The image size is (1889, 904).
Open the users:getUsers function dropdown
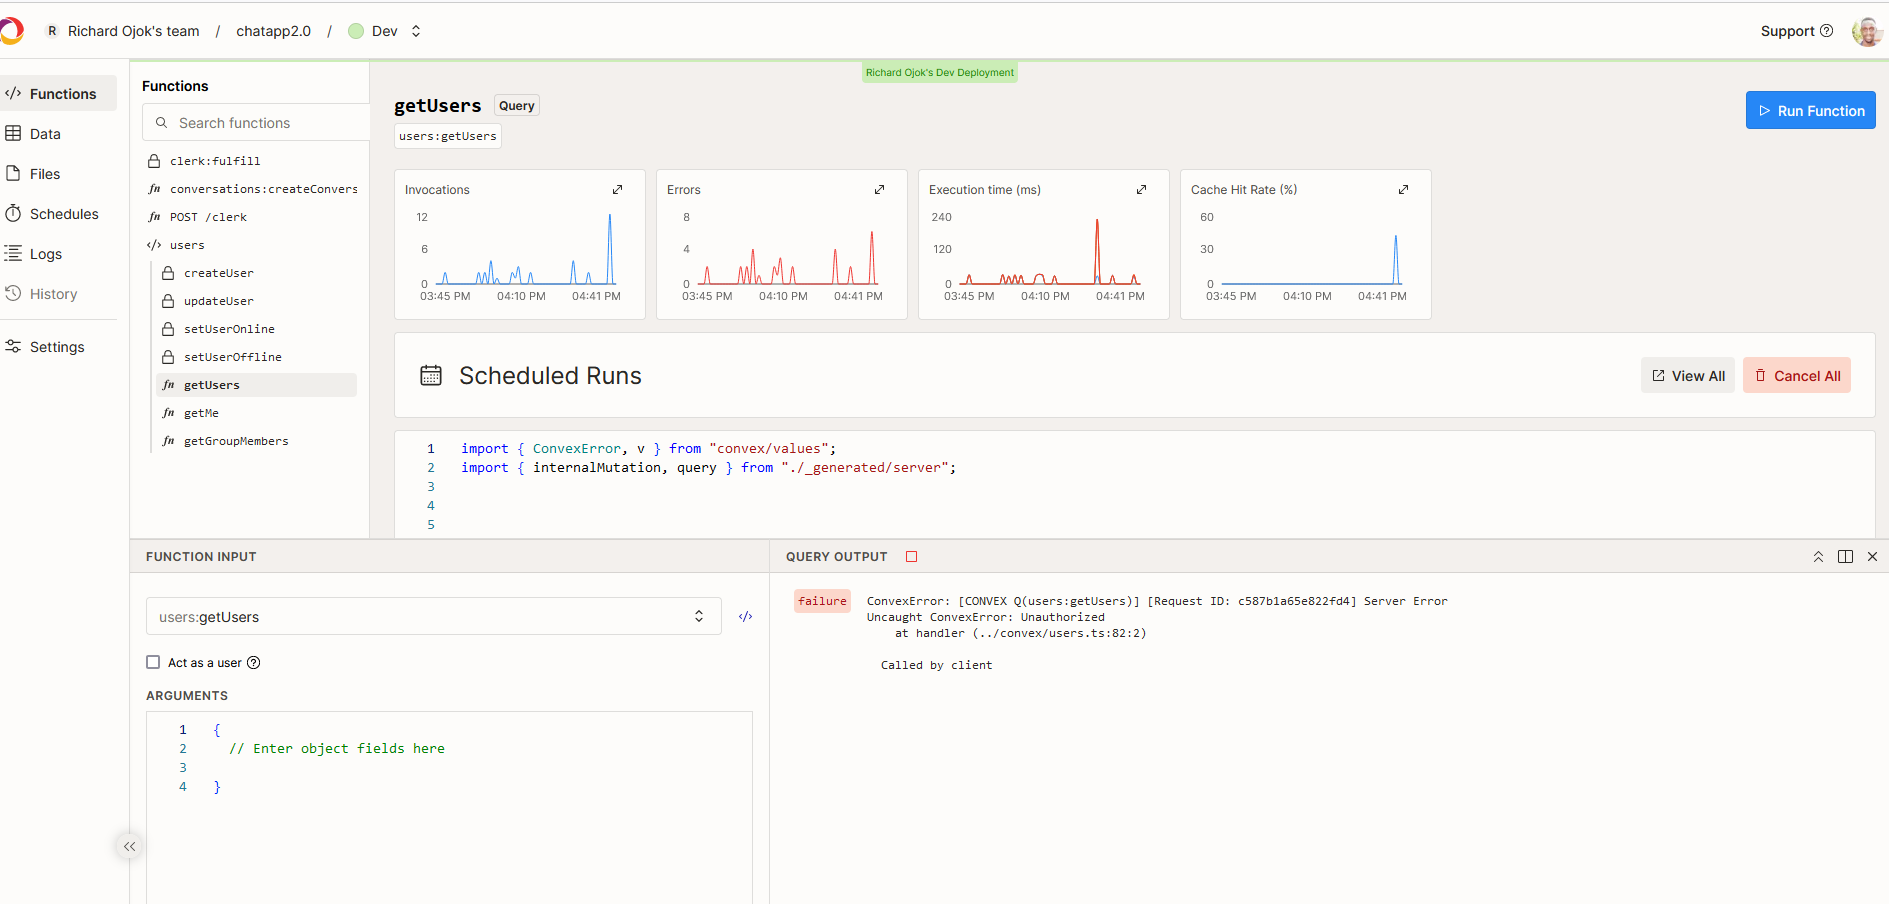pos(433,617)
